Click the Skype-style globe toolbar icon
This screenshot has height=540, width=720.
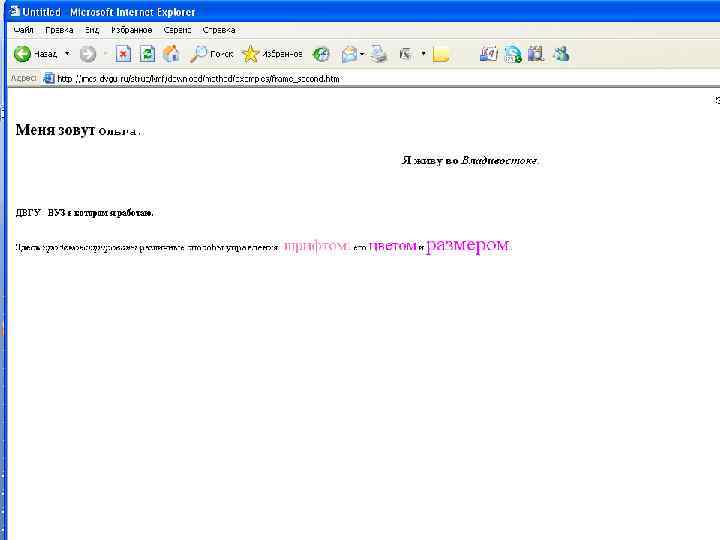click(512, 54)
